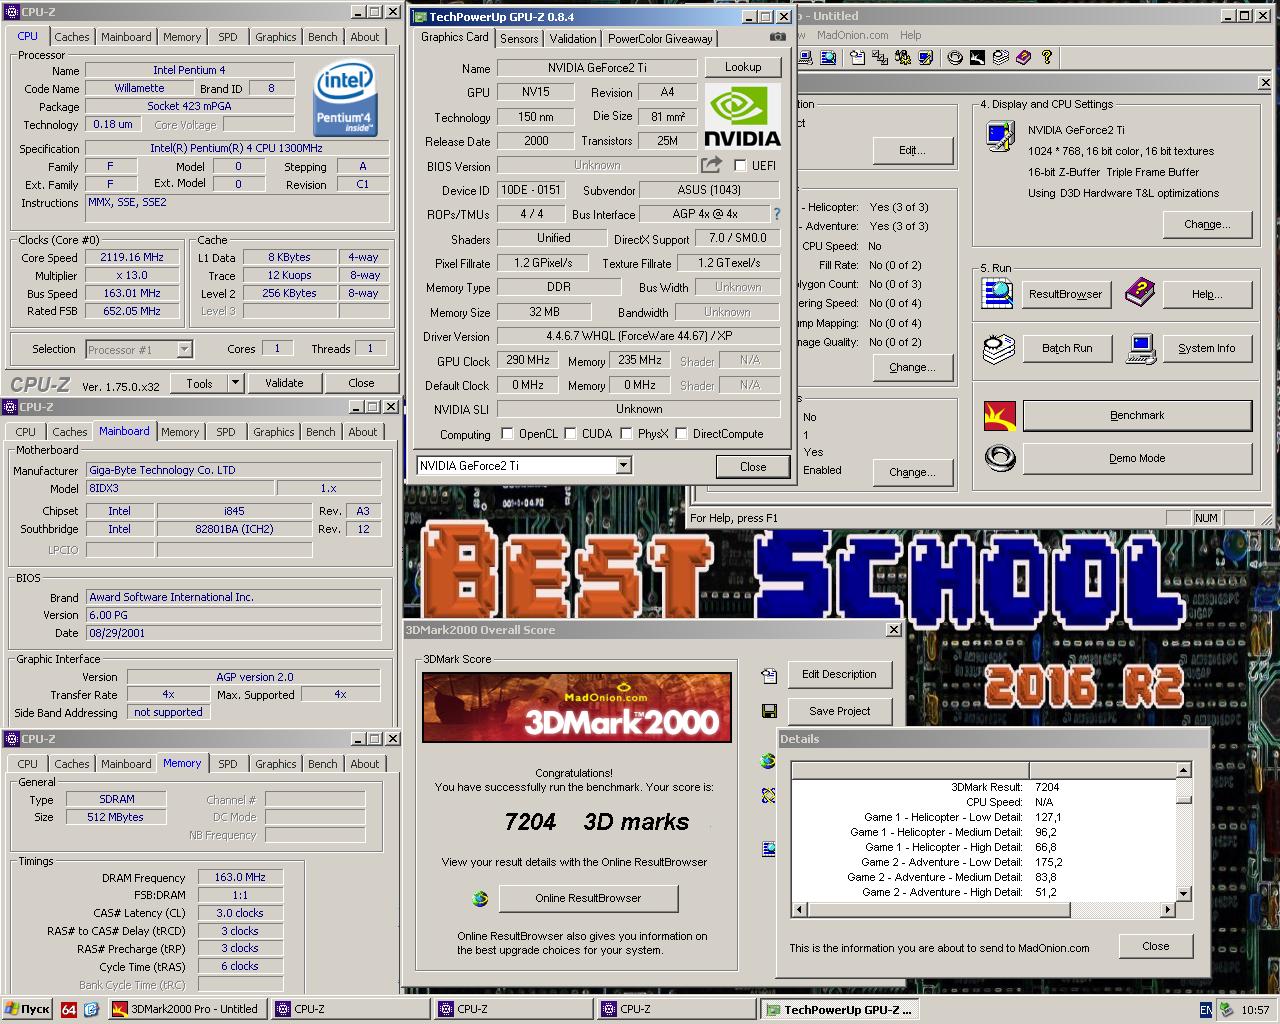The width and height of the screenshot is (1280, 1024).
Task: Enable the UEFI checkbox in GPU-Z
Action: click(740, 165)
